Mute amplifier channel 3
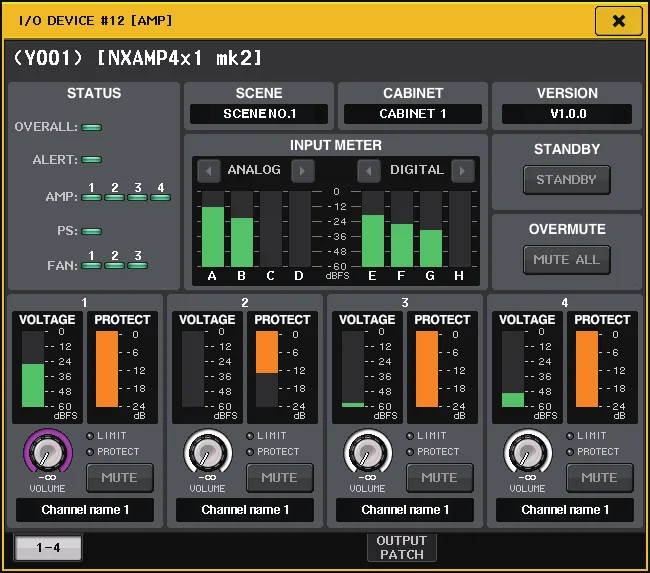The width and height of the screenshot is (650, 573). point(440,478)
